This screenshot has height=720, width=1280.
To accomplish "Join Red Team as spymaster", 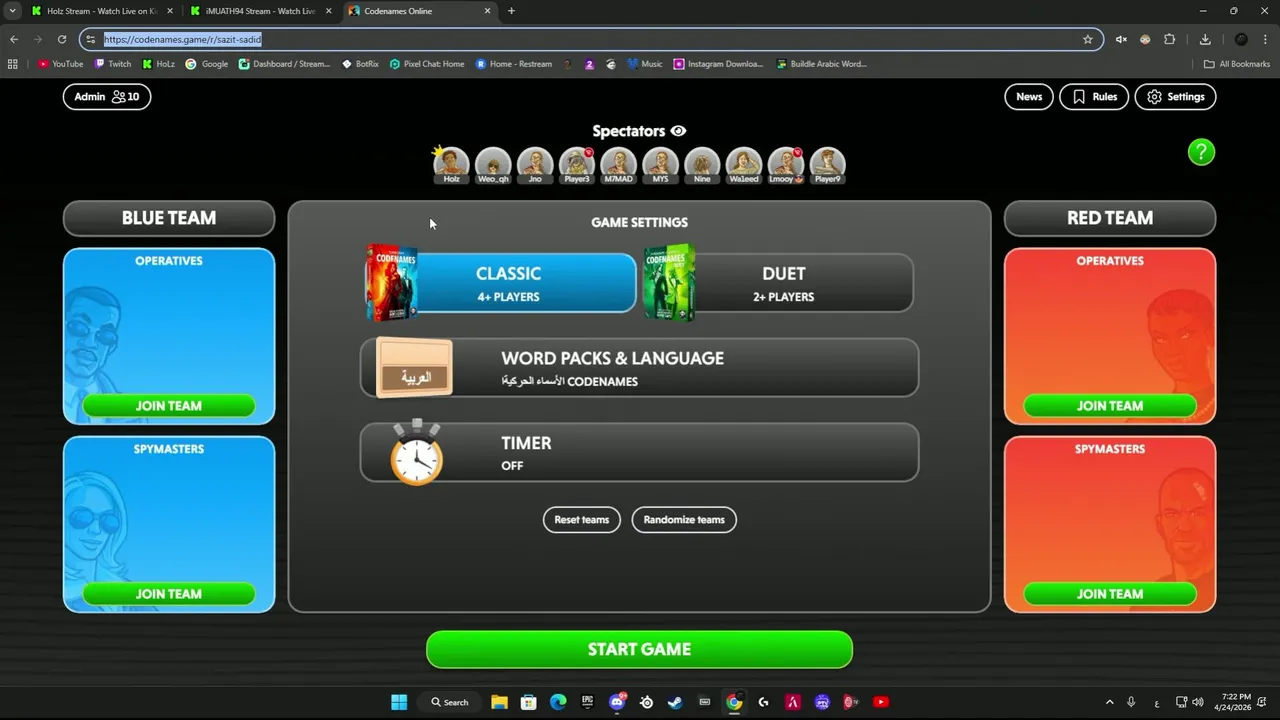I will click(1110, 593).
